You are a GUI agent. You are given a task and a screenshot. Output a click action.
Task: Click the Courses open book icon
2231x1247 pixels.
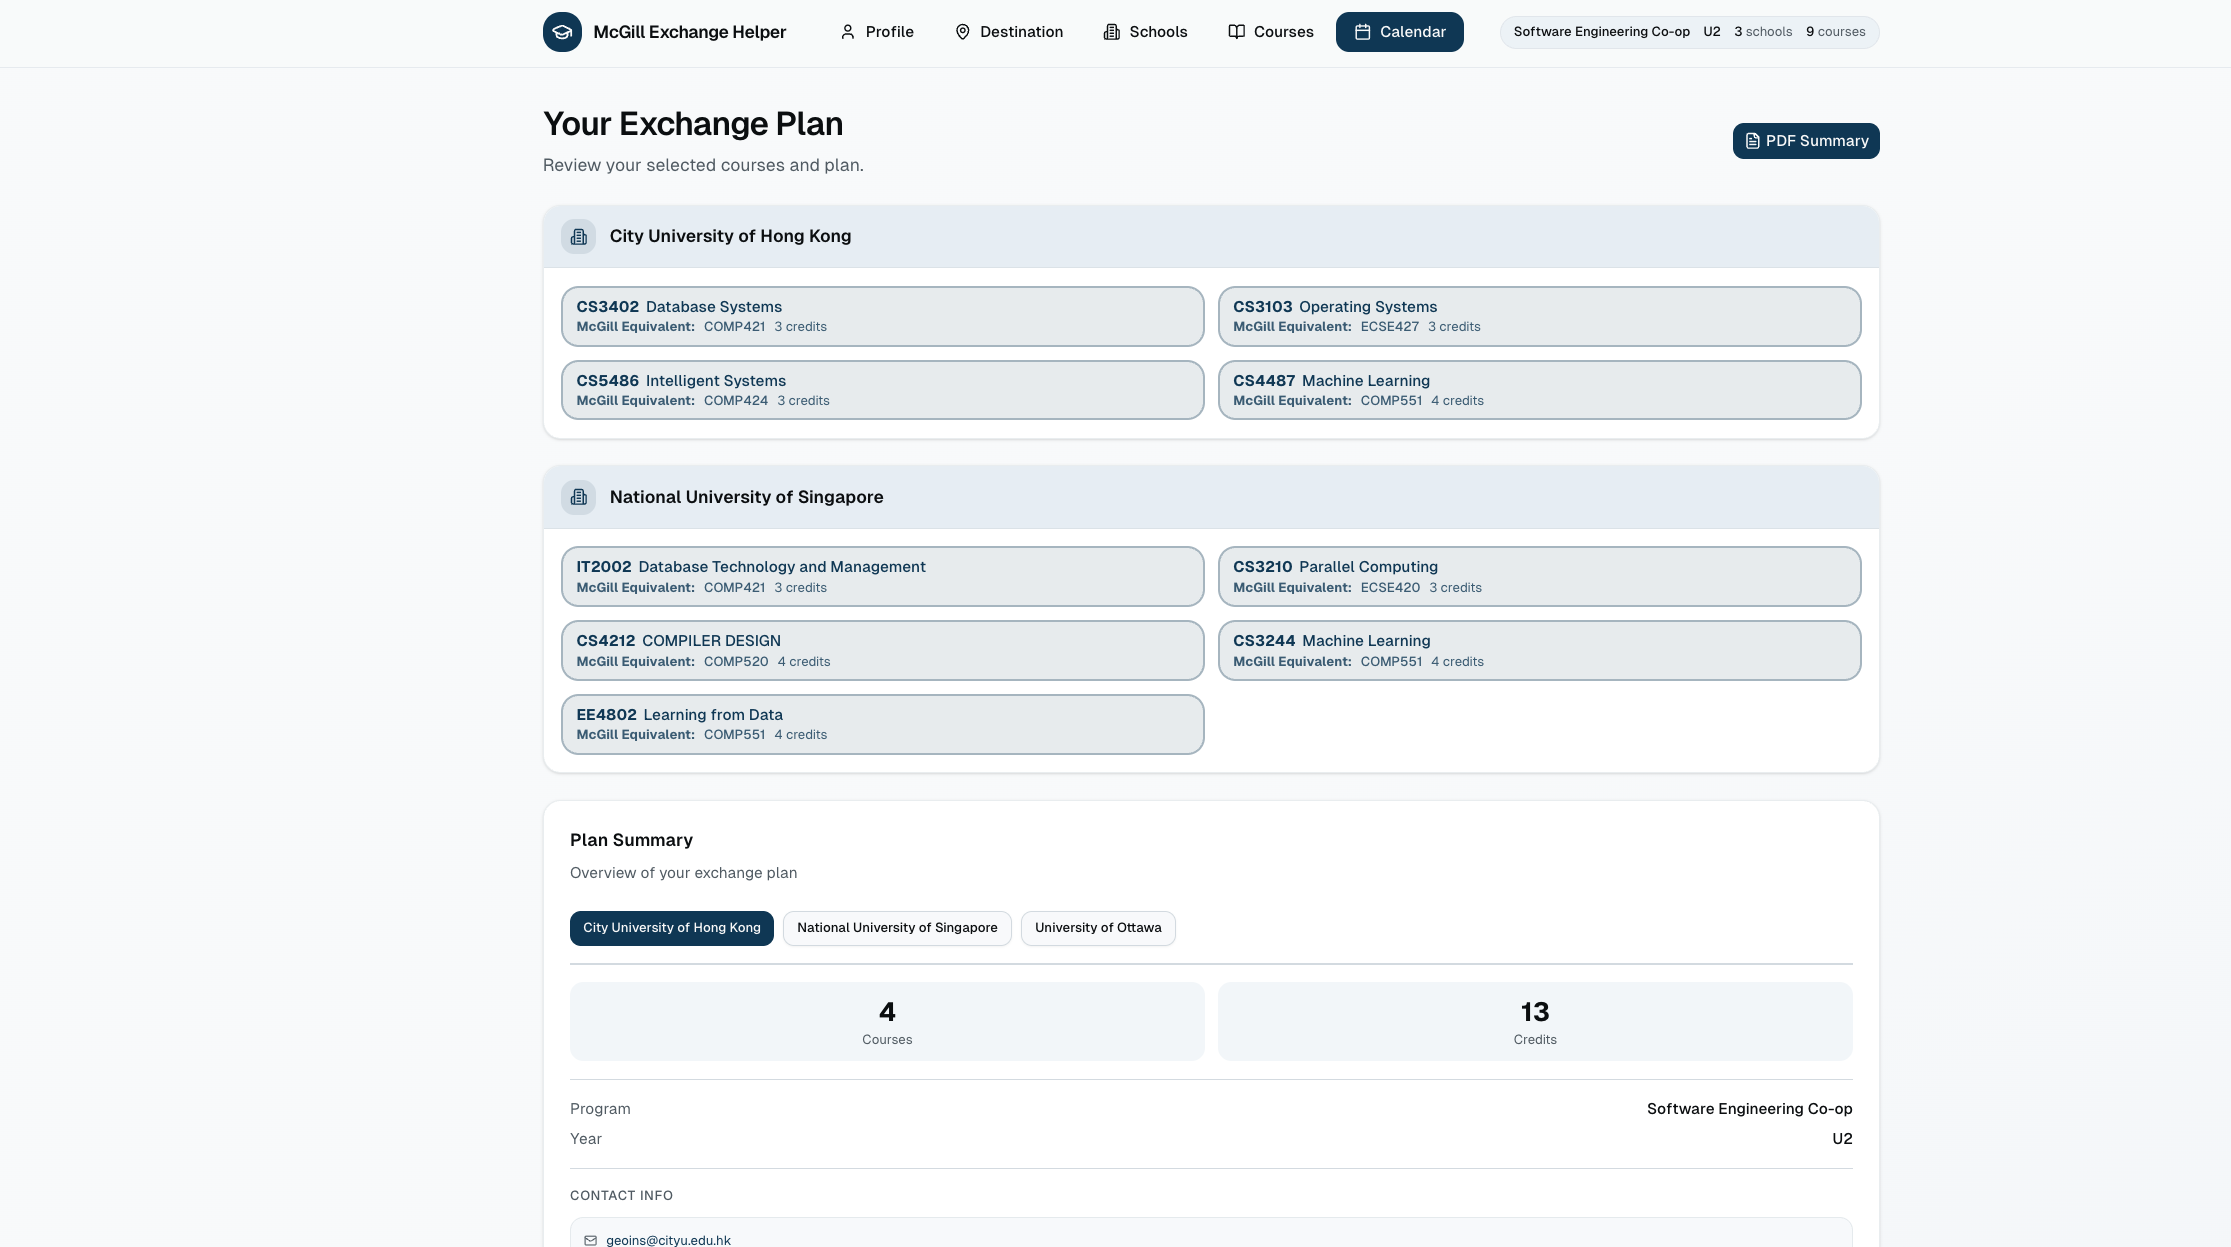click(1236, 32)
